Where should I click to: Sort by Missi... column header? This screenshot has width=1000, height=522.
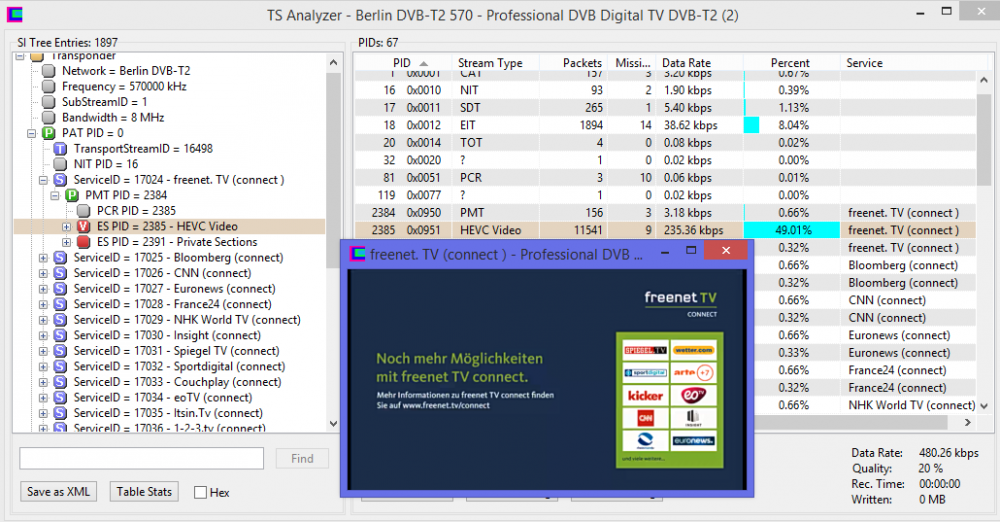tap(631, 63)
